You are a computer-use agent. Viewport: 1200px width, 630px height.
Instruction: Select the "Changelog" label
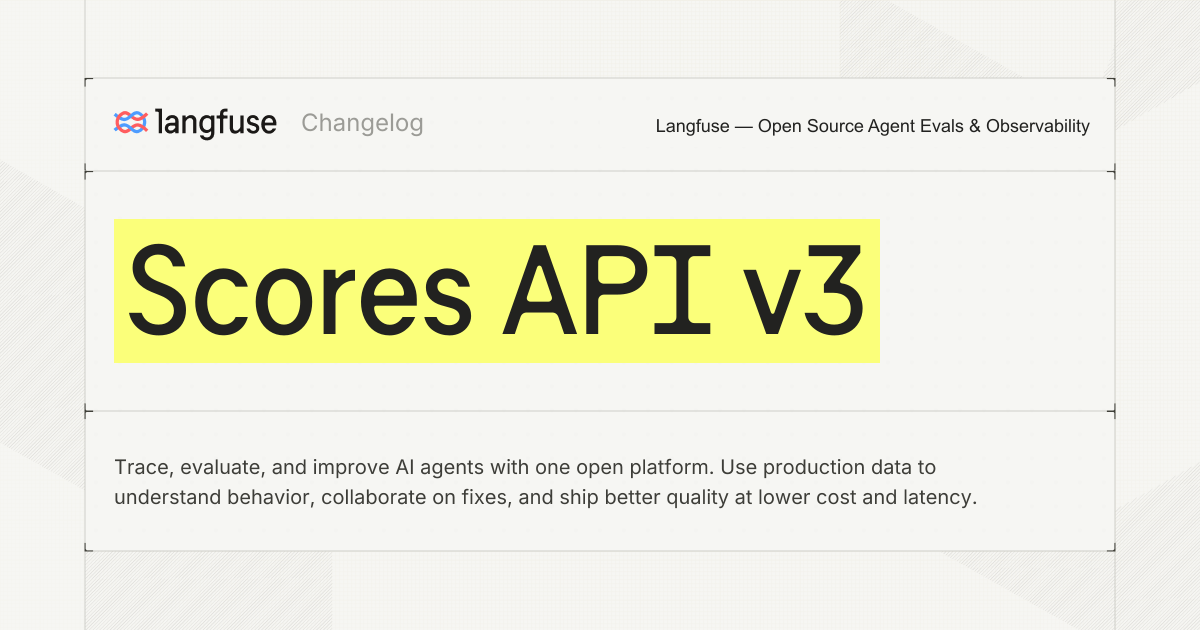coord(362,123)
